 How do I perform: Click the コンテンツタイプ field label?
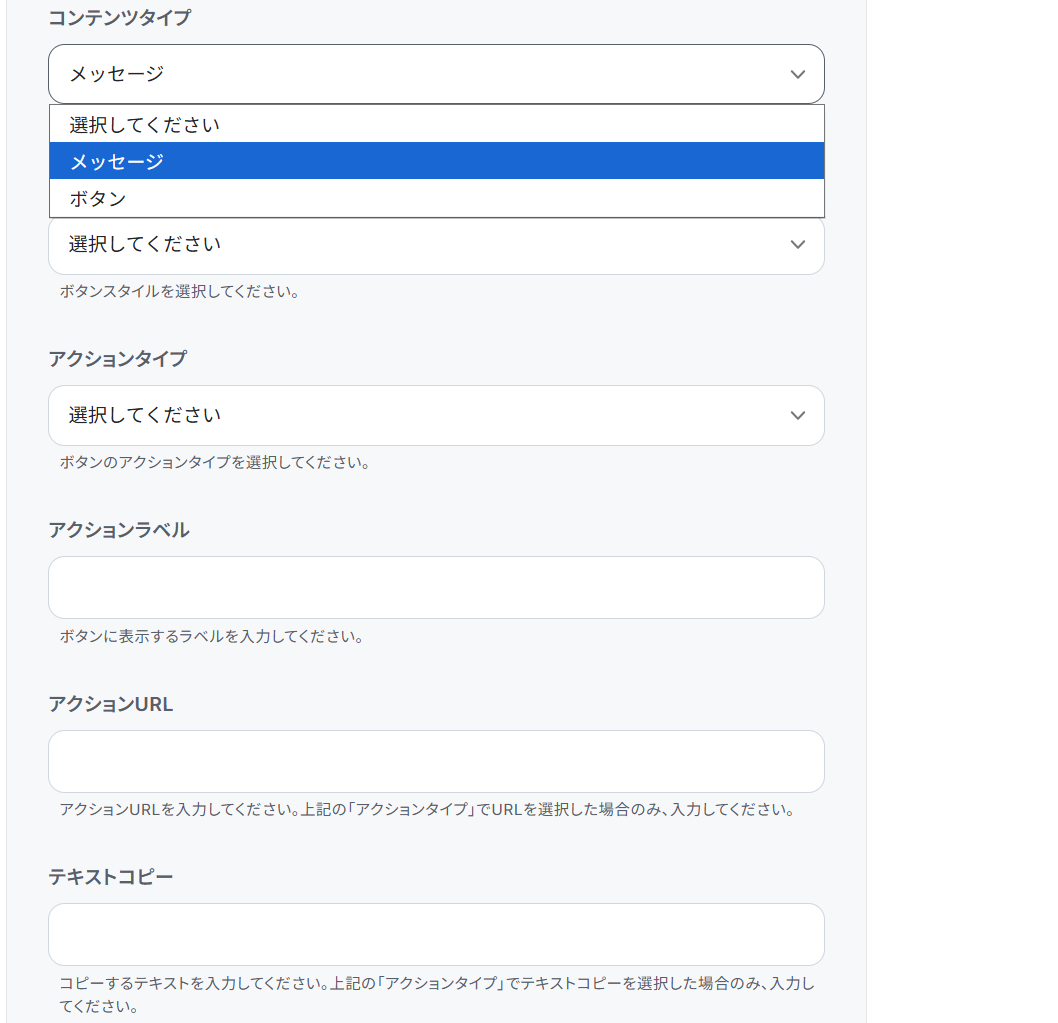119,17
